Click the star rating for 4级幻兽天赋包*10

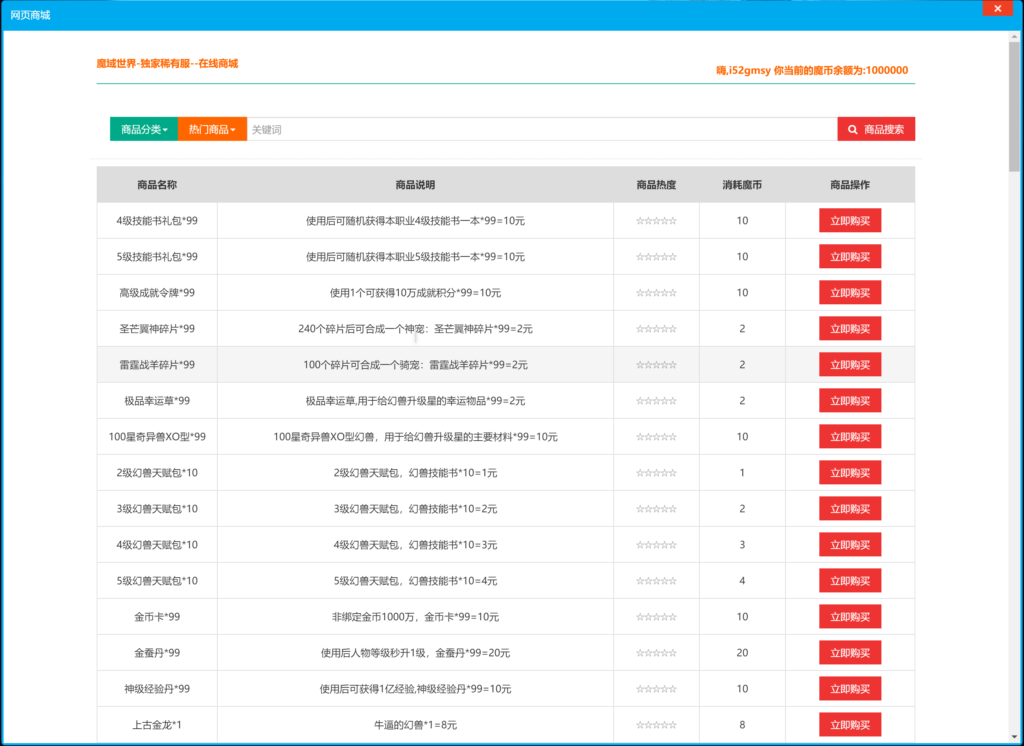pos(656,544)
